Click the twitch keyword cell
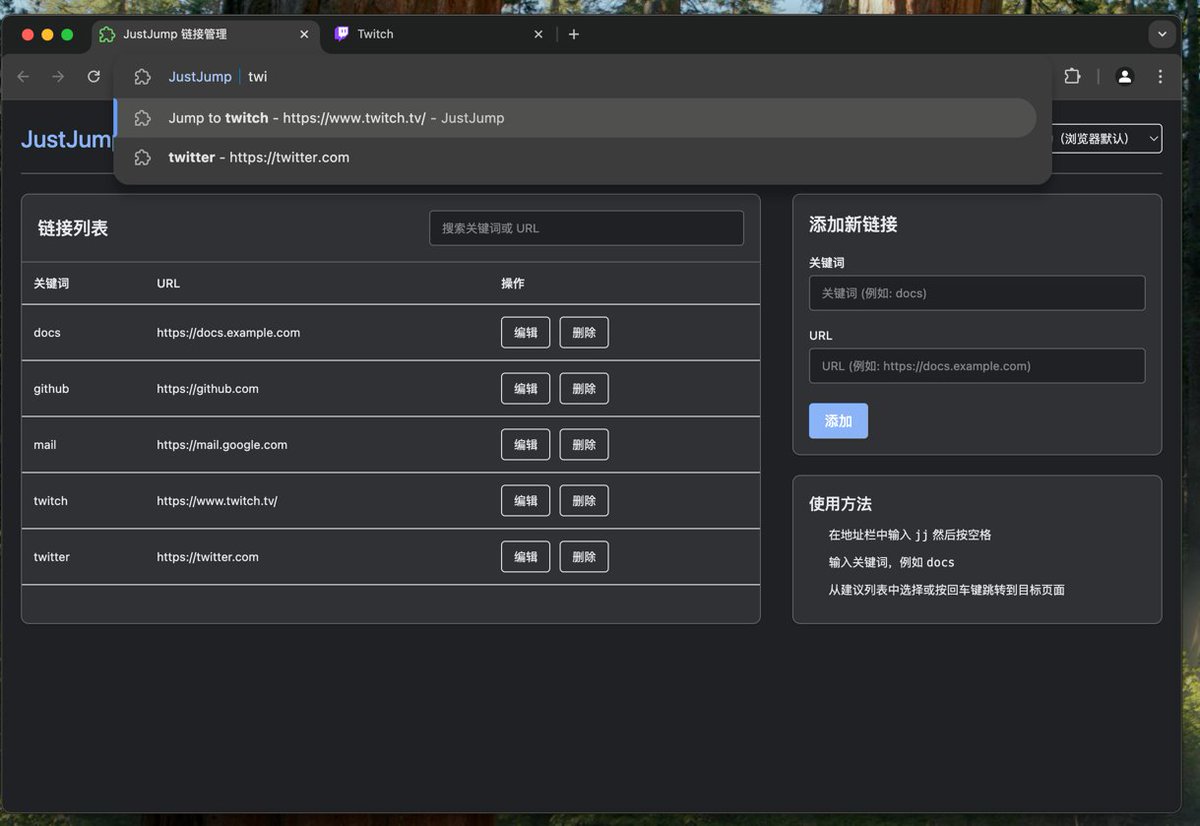 coord(50,501)
